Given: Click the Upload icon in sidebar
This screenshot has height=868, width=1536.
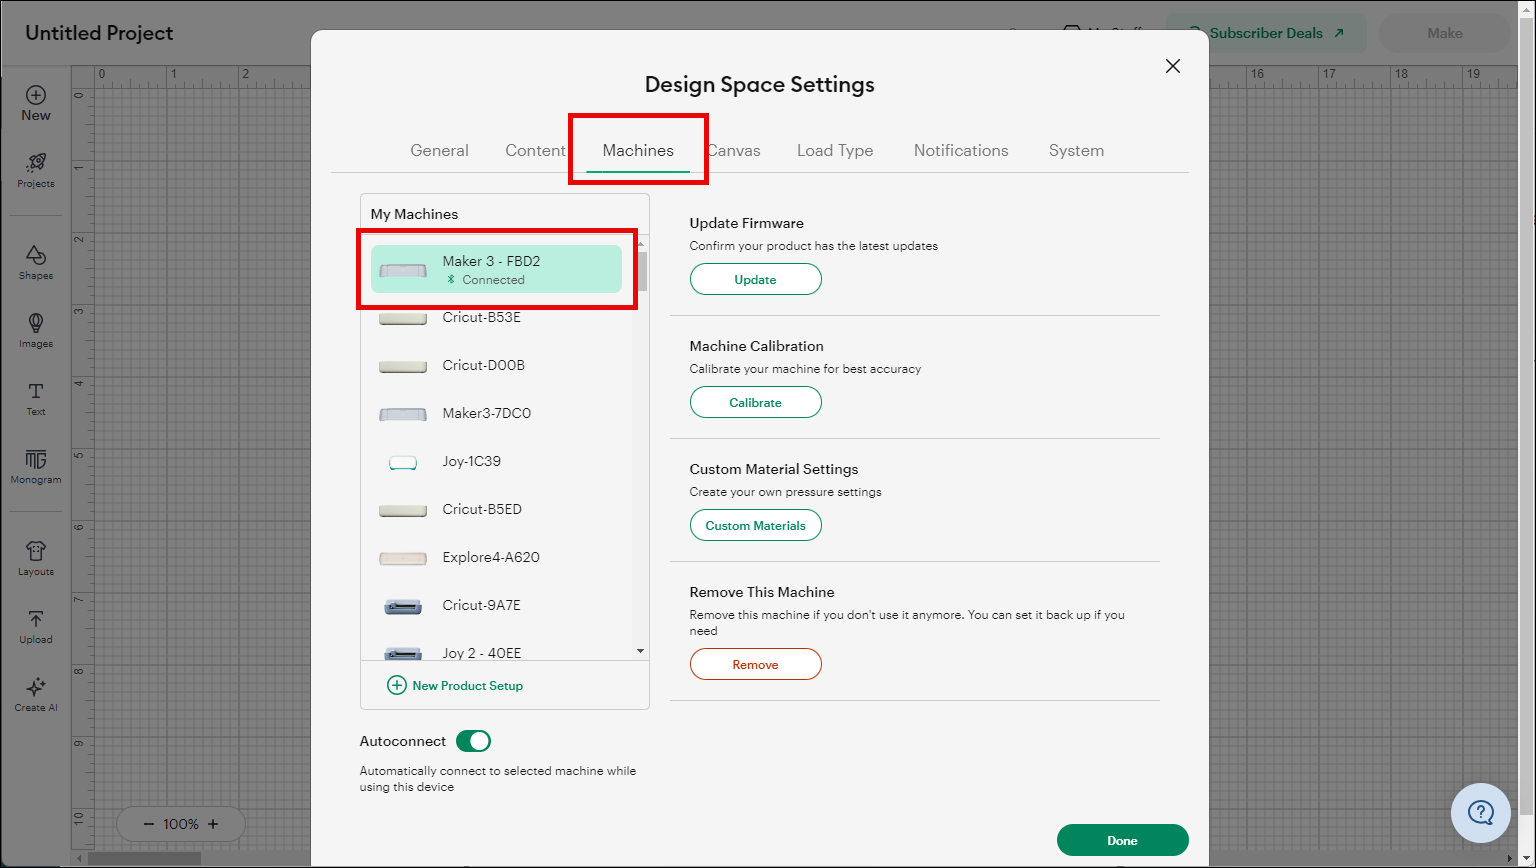Looking at the screenshot, I should 35,620.
